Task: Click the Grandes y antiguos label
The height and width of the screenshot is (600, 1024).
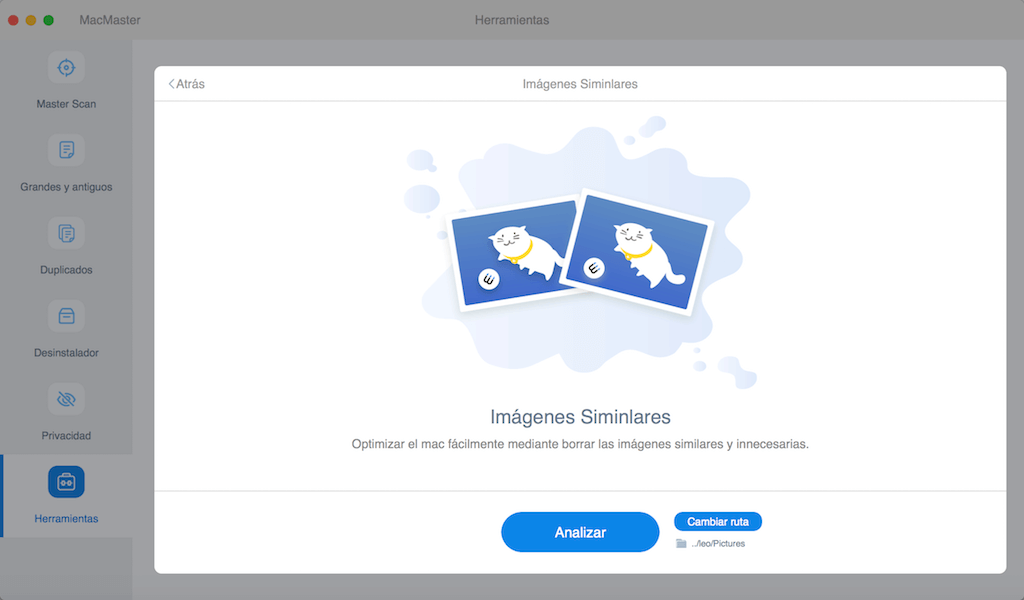Action: click(x=66, y=187)
